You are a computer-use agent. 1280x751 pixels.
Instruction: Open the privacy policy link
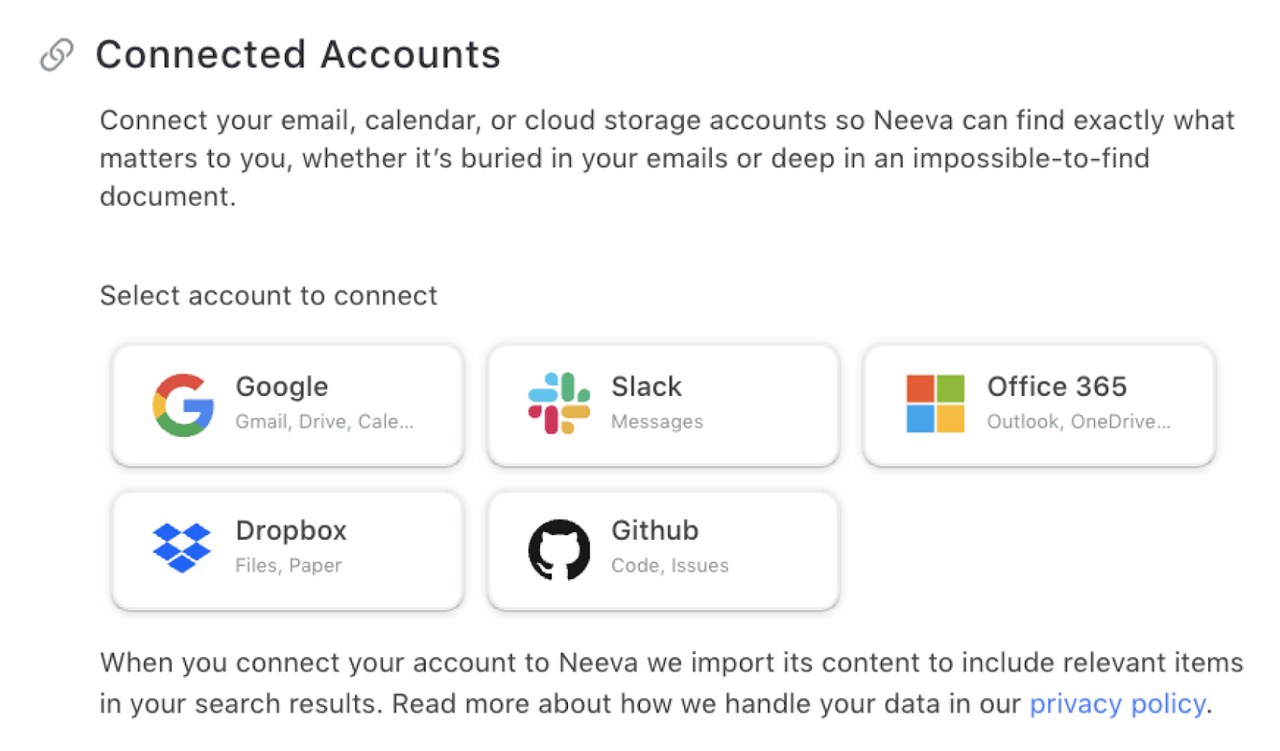click(1117, 704)
